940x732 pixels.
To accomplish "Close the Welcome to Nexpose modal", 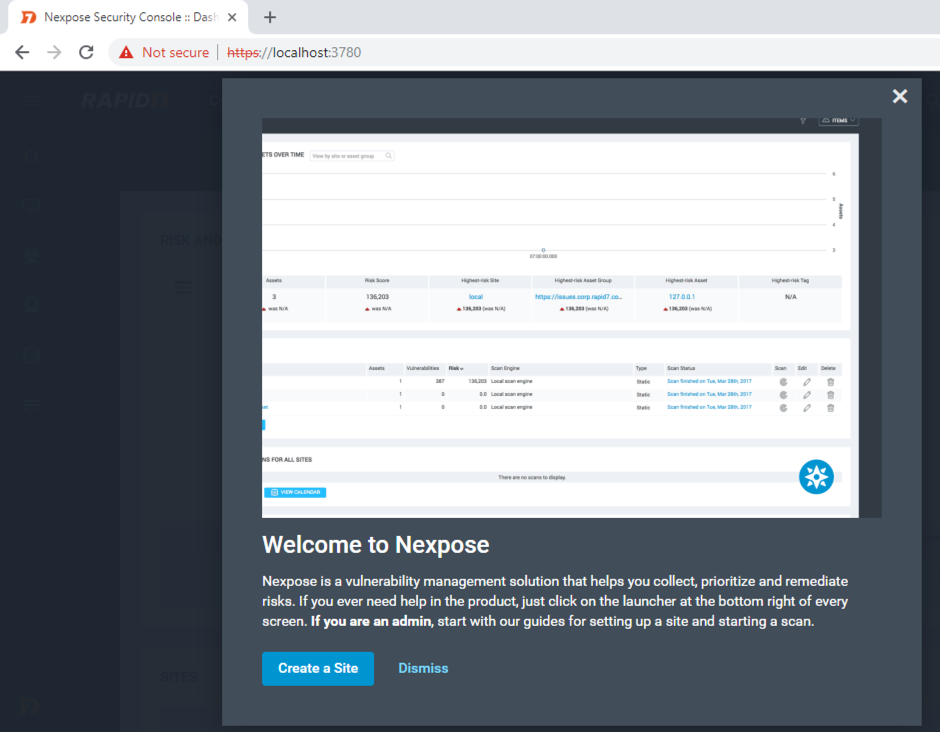I will pyautogui.click(x=899, y=96).
